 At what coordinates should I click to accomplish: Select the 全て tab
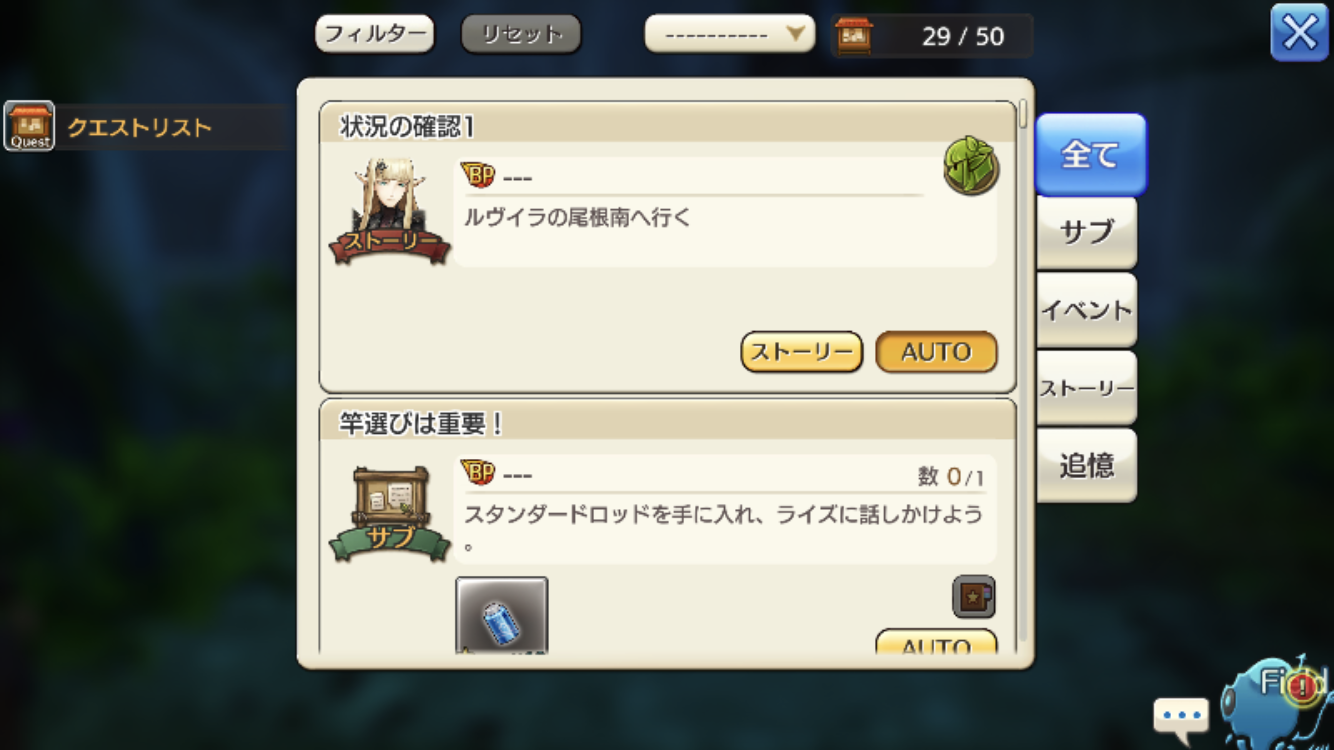1090,154
